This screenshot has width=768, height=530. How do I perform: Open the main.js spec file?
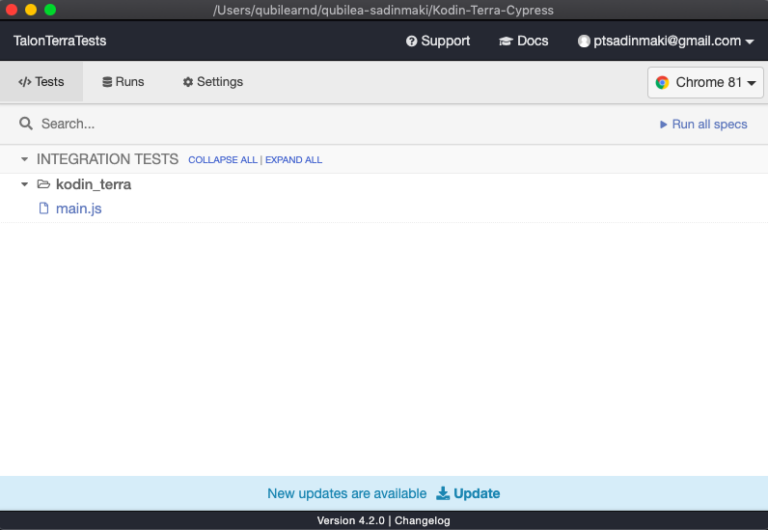78,209
